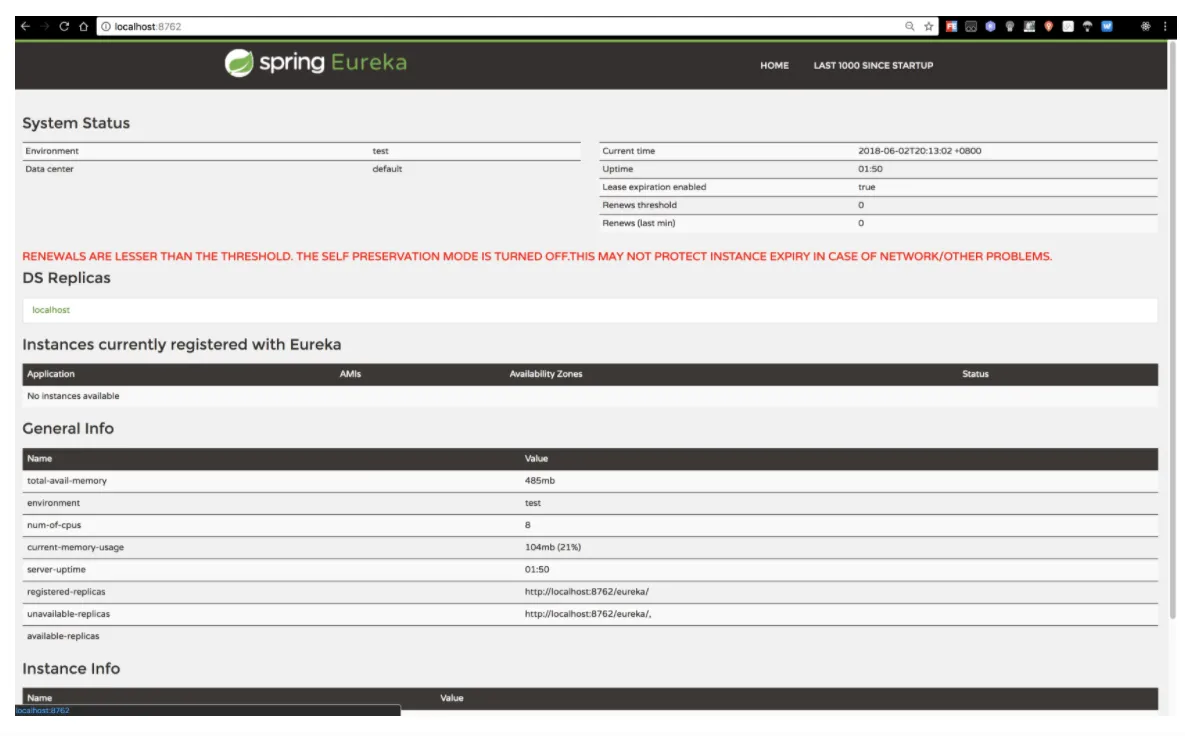Click the Uptime value in System Status
This screenshot has width=1185, height=736.
click(870, 169)
